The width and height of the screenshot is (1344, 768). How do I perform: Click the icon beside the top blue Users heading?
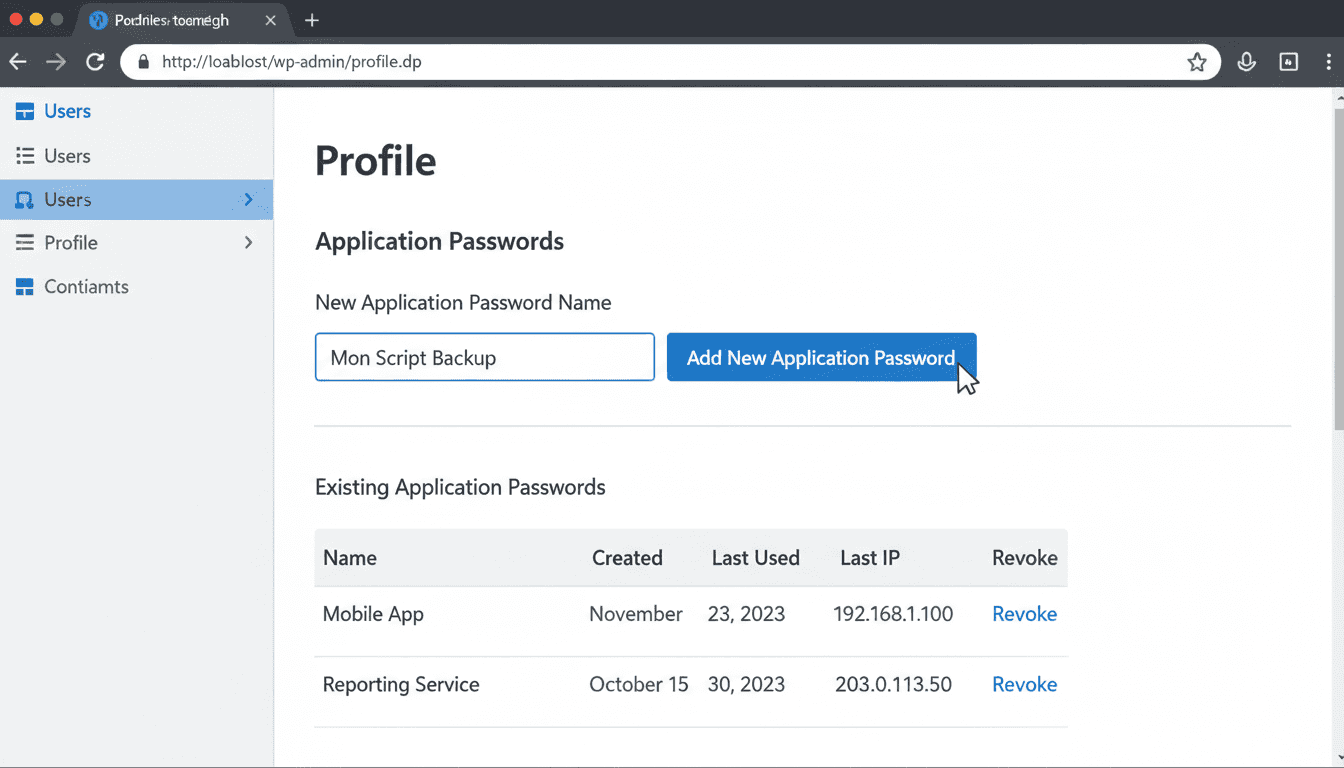pos(25,112)
